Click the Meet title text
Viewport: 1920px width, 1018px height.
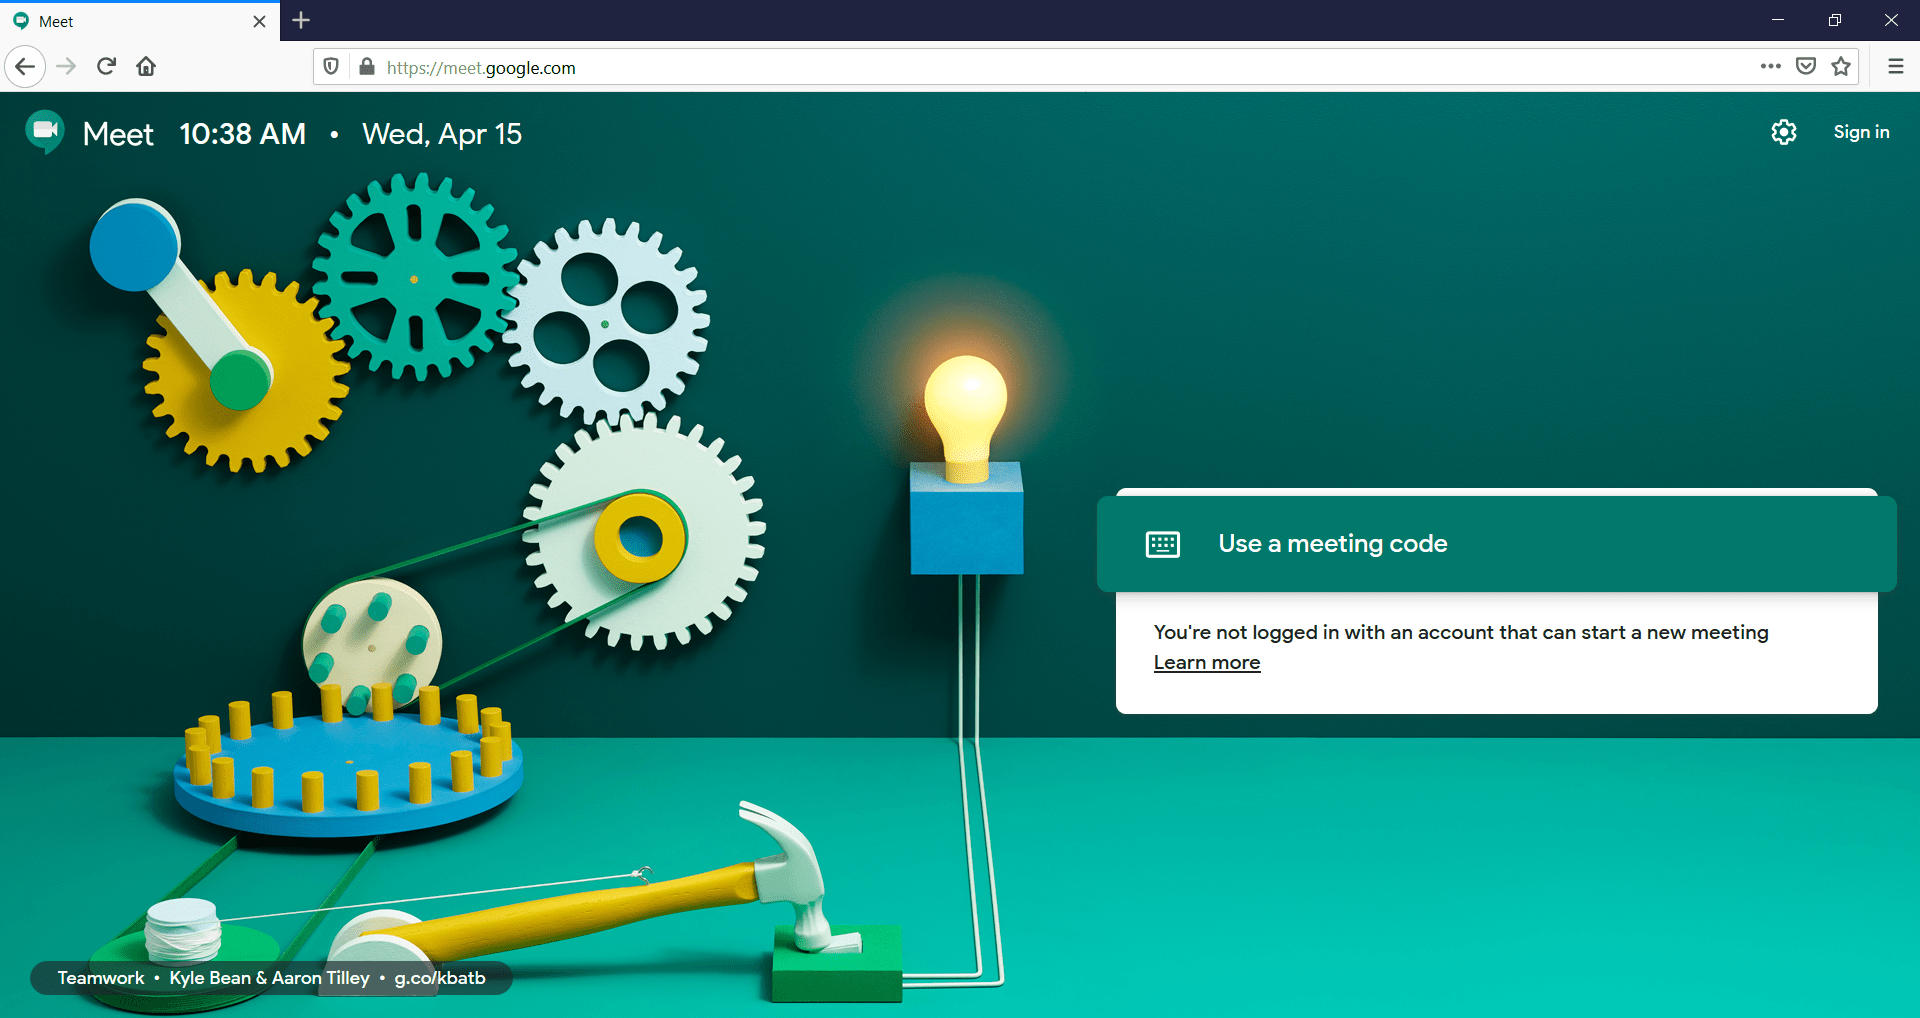[118, 134]
